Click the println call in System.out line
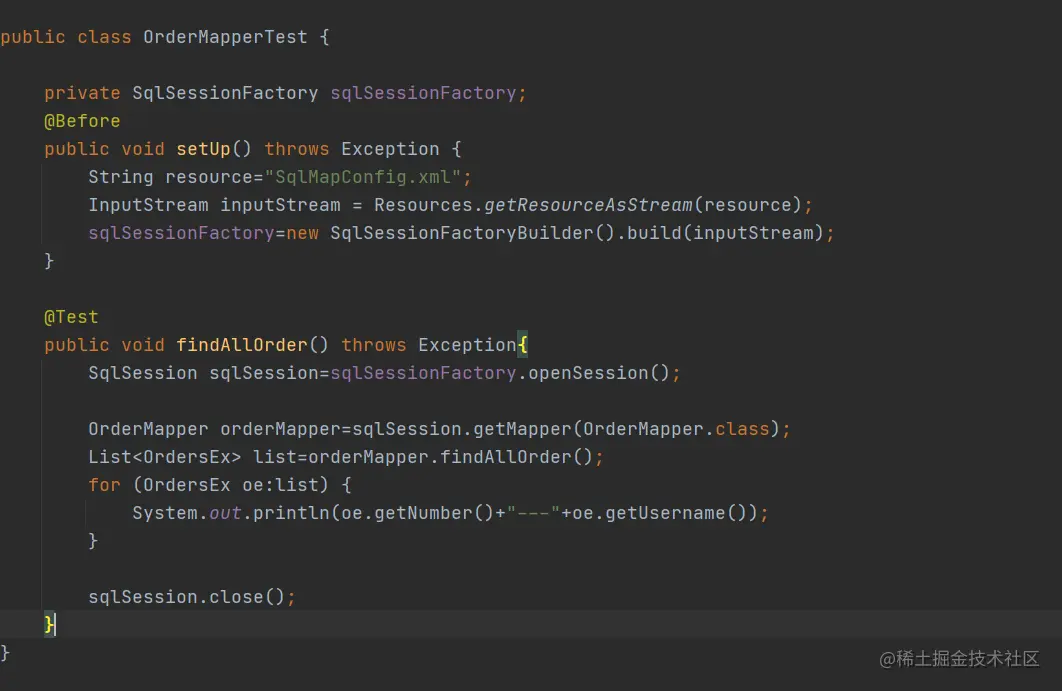Screen dimensions: 1062x691 pos(291,513)
